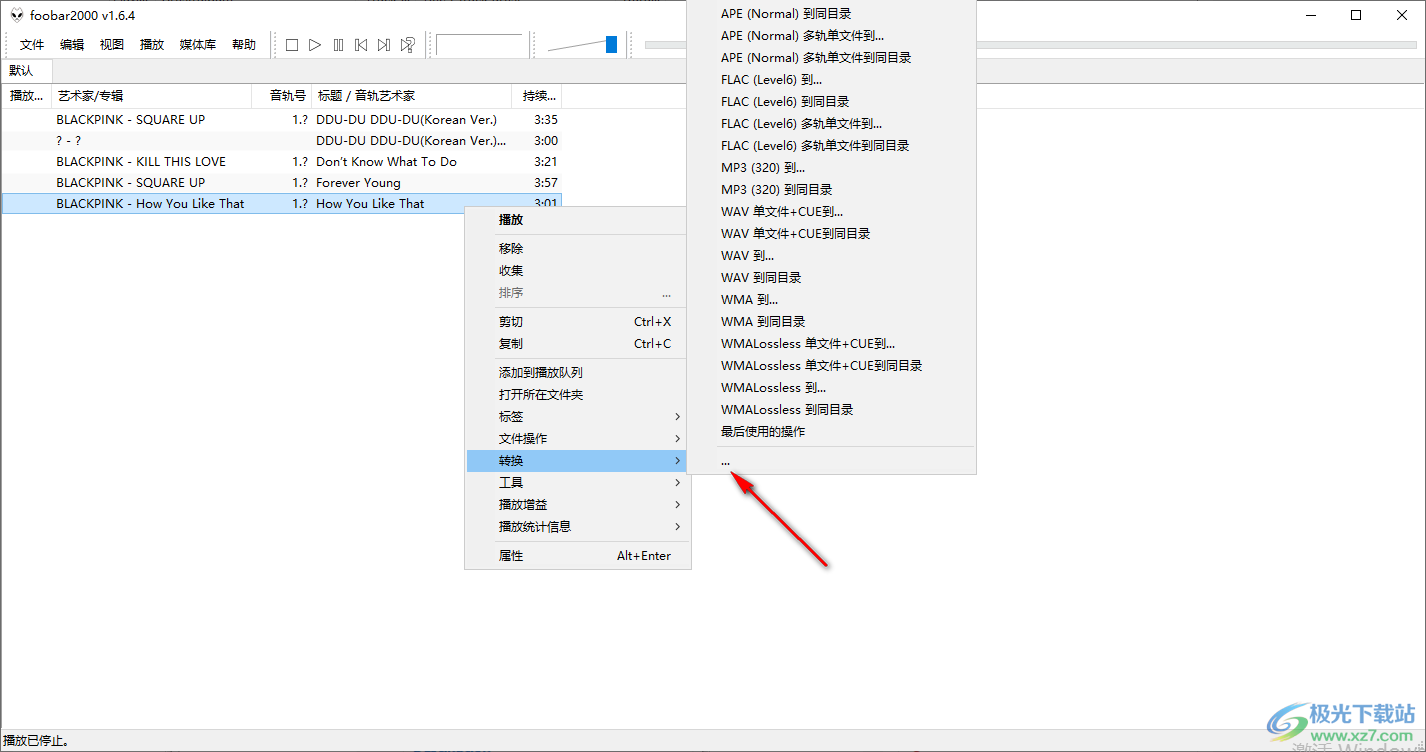The image size is (1426, 752).
Task: Open the 文件 menu
Action: (32, 45)
